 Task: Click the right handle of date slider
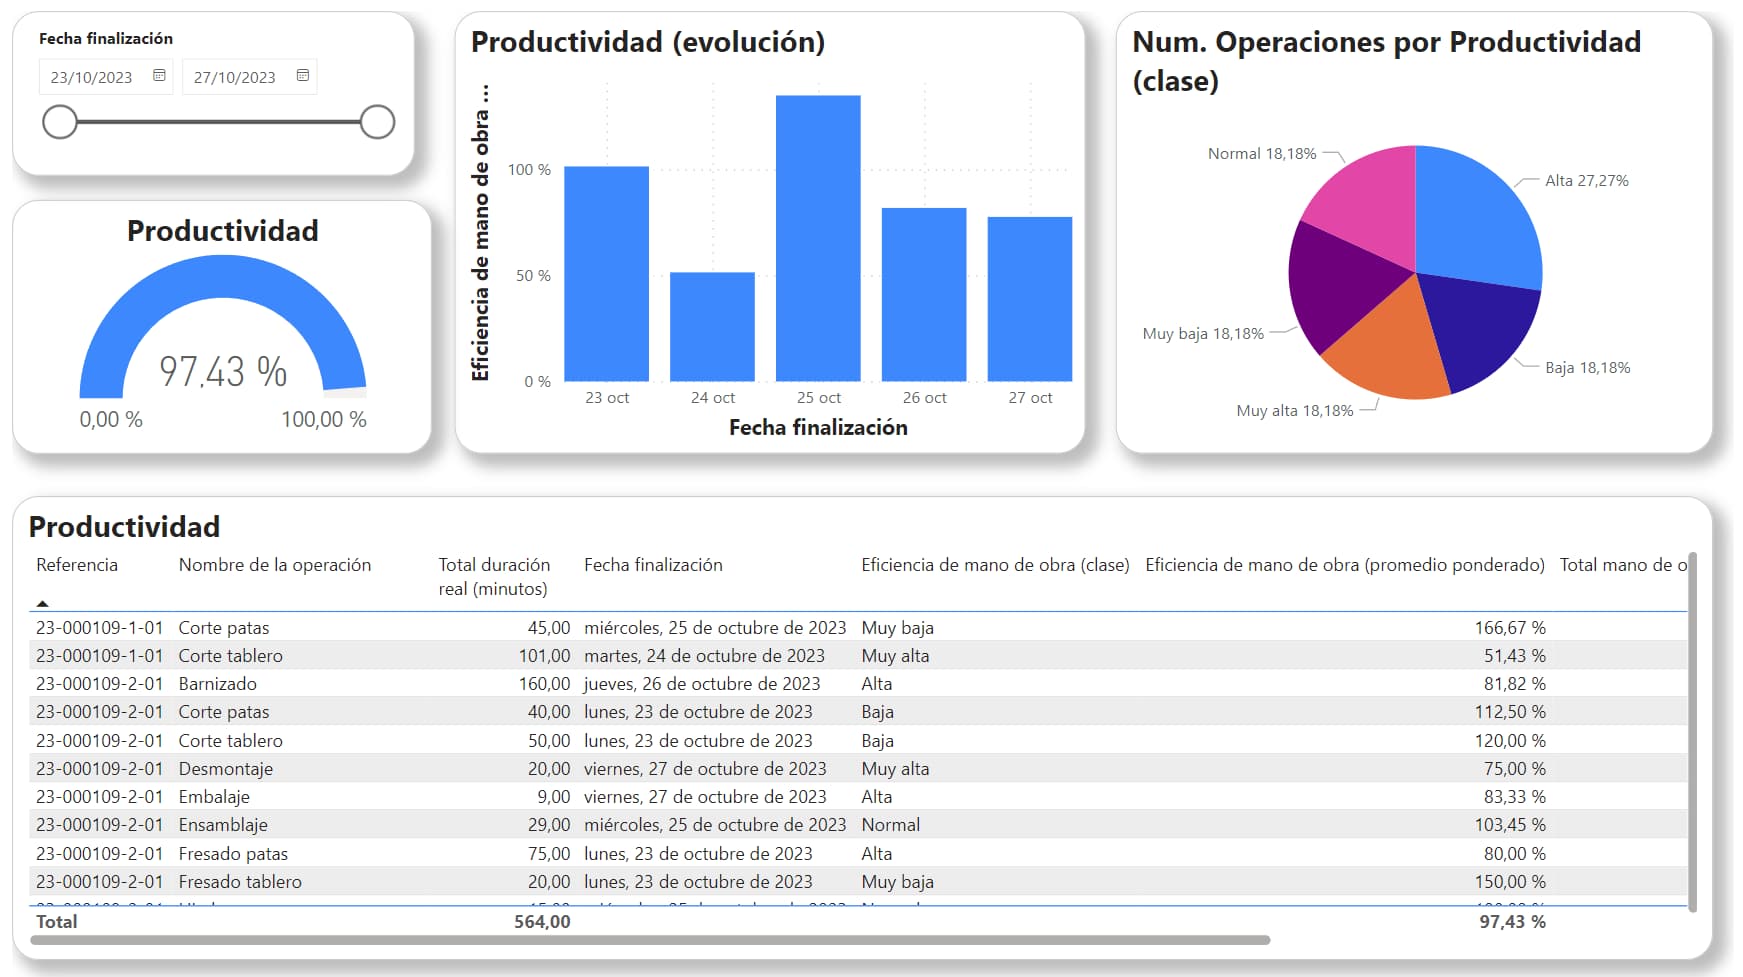point(377,122)
